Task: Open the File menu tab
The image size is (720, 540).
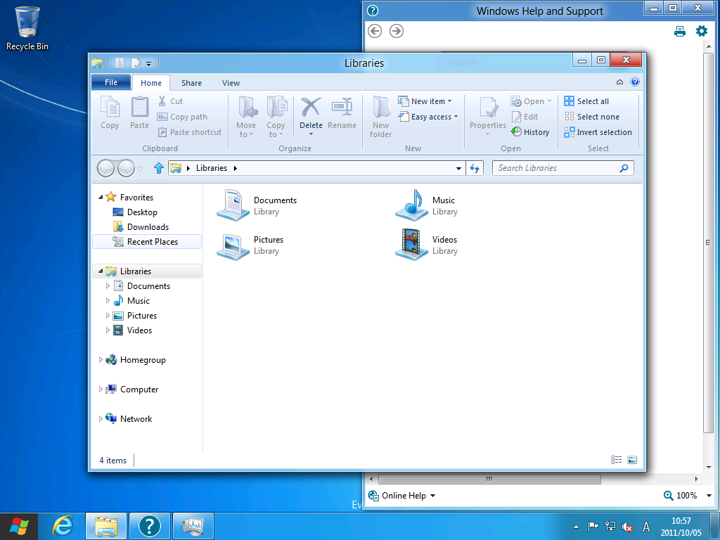Action: pos(111,82)
